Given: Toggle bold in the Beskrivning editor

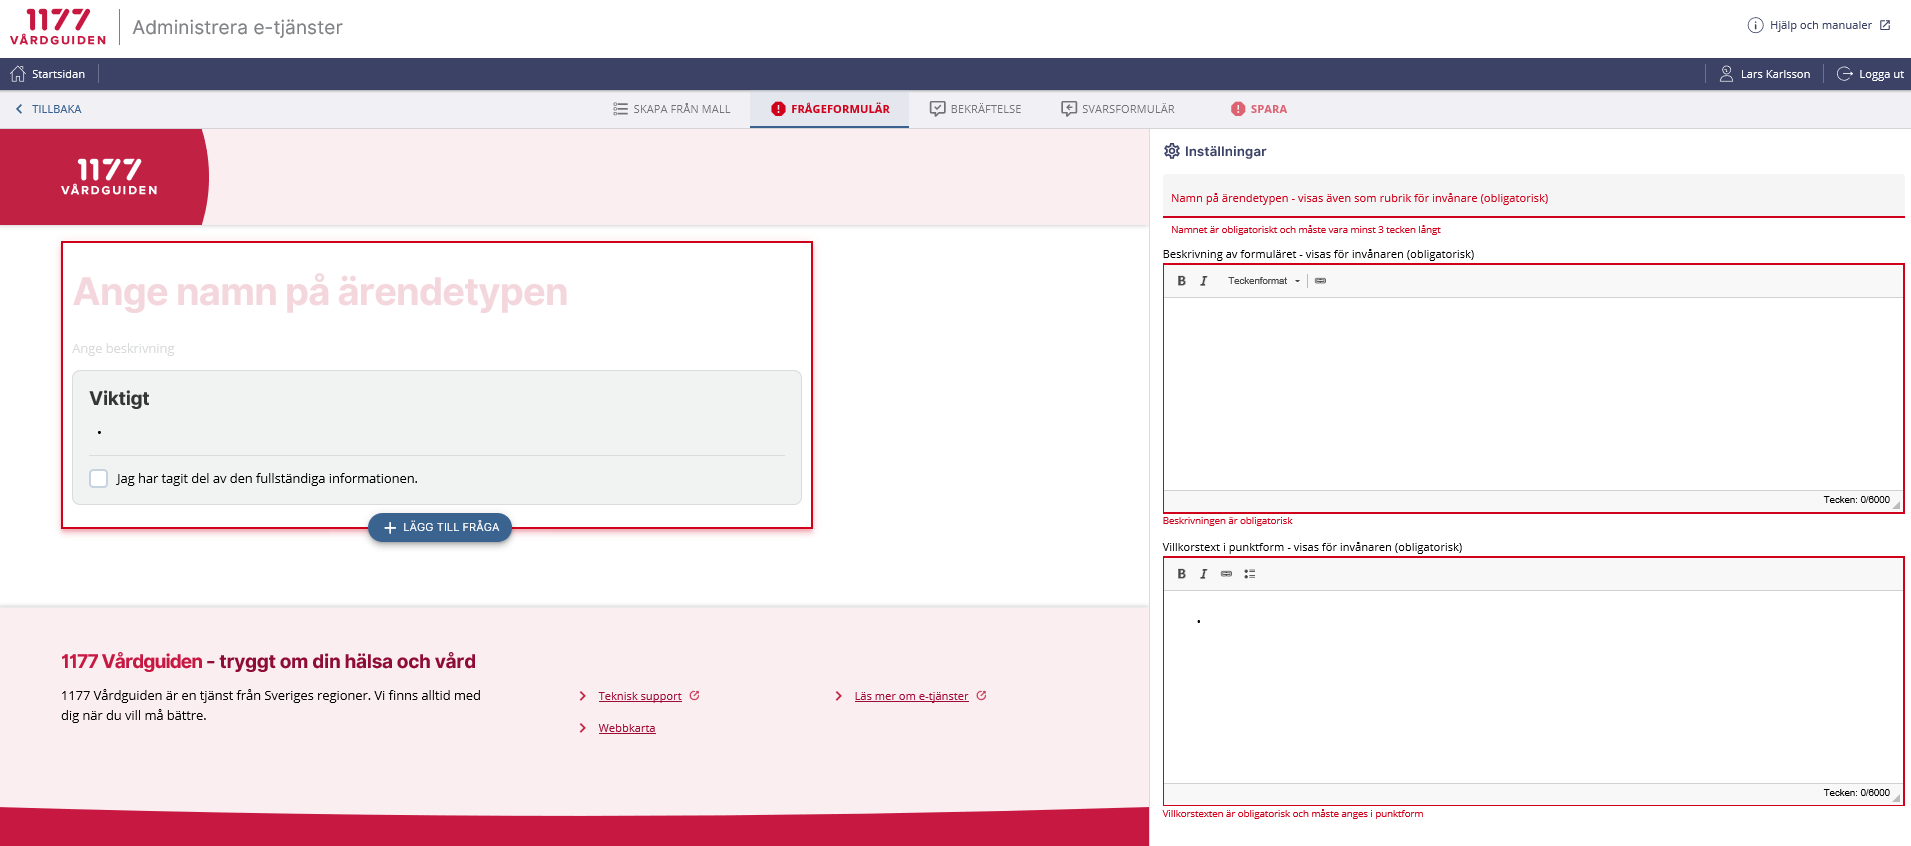Looking at the screenshot, I should tap(1181, 281).
